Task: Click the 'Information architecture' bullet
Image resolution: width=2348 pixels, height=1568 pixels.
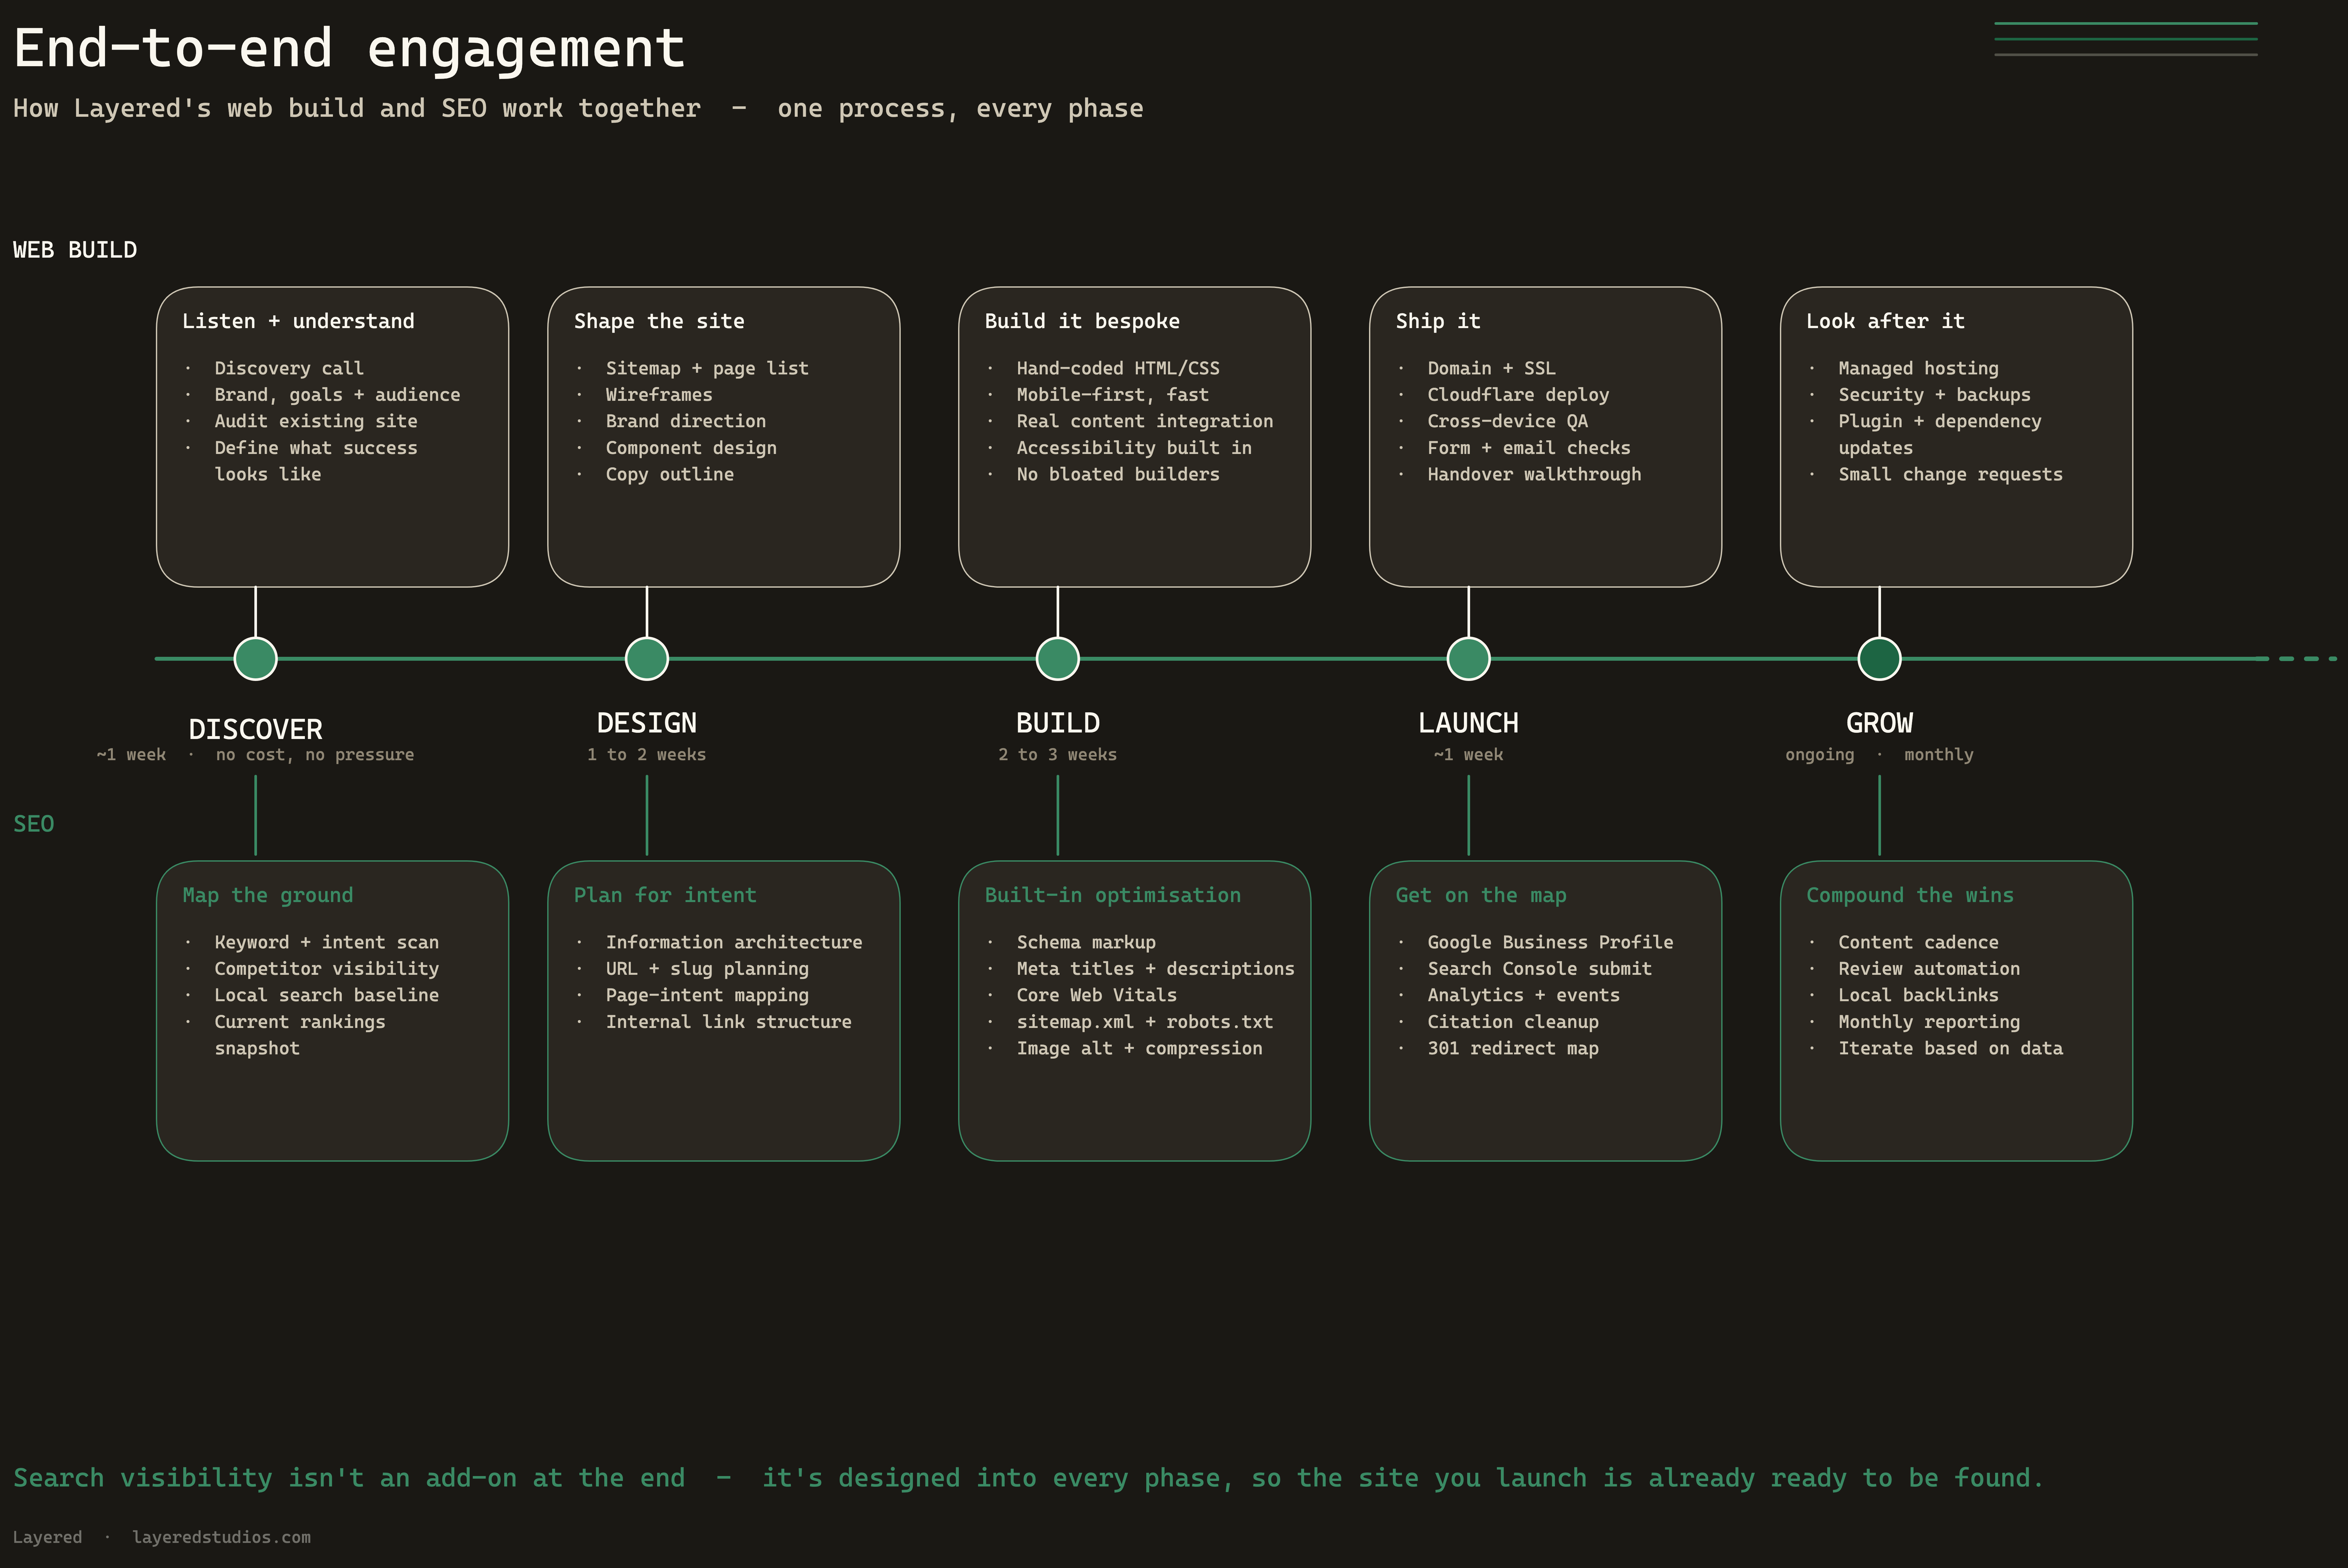Action: tap(734, 942)
